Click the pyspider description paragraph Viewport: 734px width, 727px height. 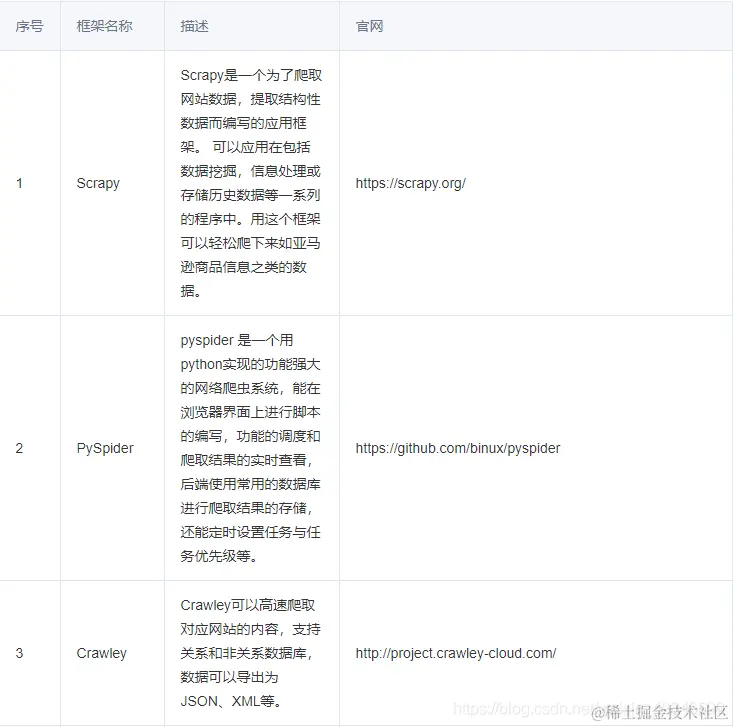(251, 448)
